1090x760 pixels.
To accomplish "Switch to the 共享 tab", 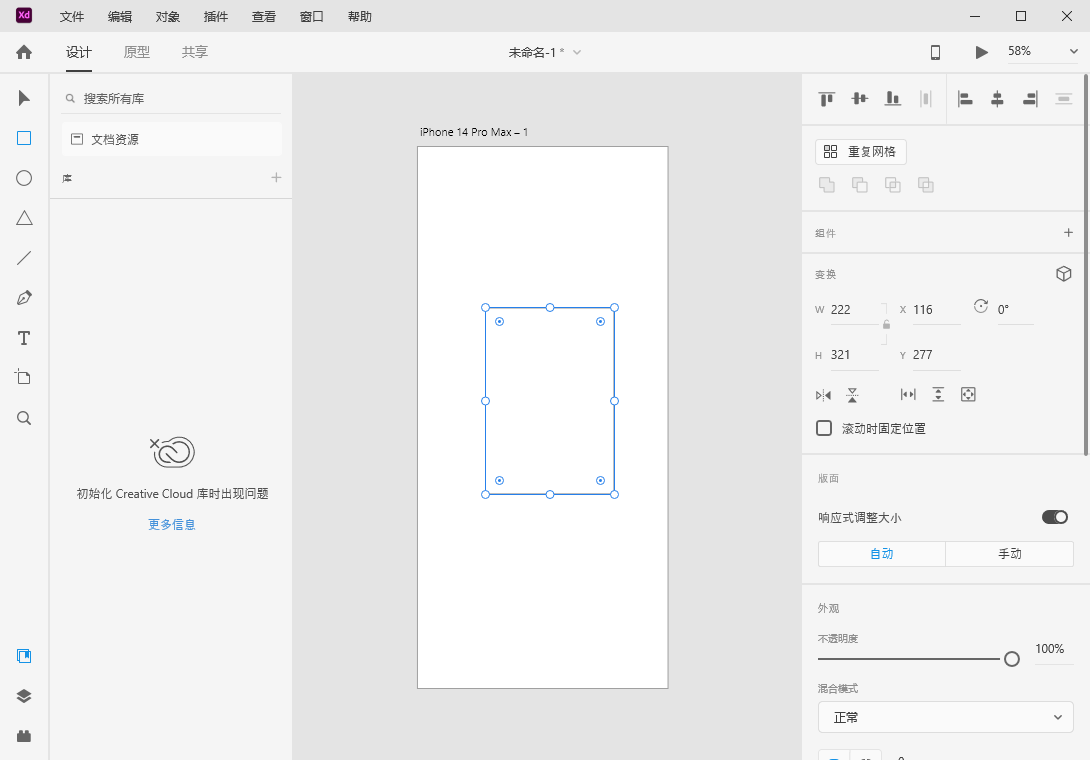I will pos(195,52).
